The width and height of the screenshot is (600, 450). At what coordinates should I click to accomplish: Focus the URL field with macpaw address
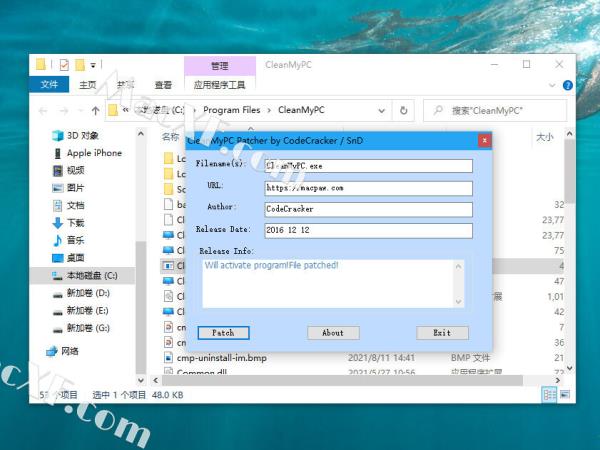click(x=368, y=188)
